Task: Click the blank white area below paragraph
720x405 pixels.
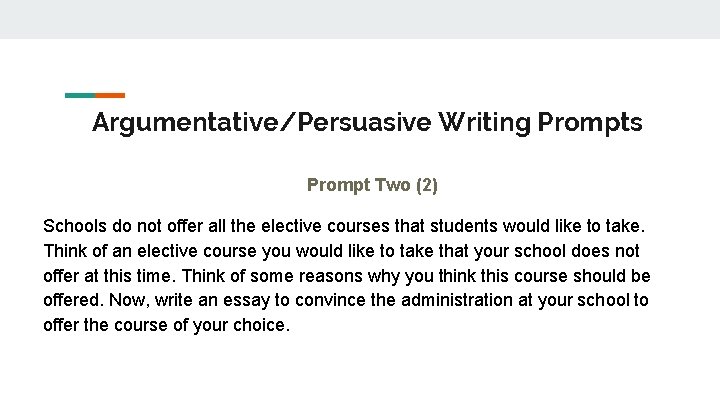Action: 360,372
